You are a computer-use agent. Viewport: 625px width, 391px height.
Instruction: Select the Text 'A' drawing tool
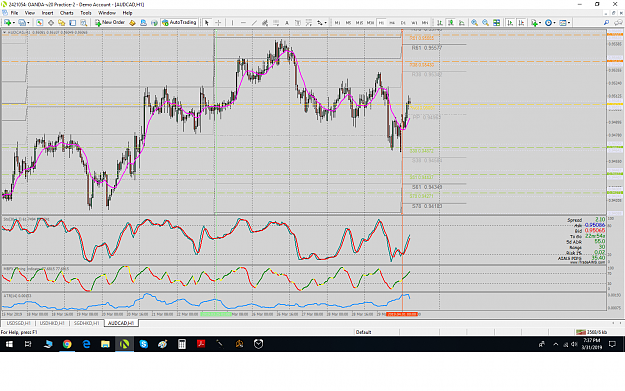point(287,23)
